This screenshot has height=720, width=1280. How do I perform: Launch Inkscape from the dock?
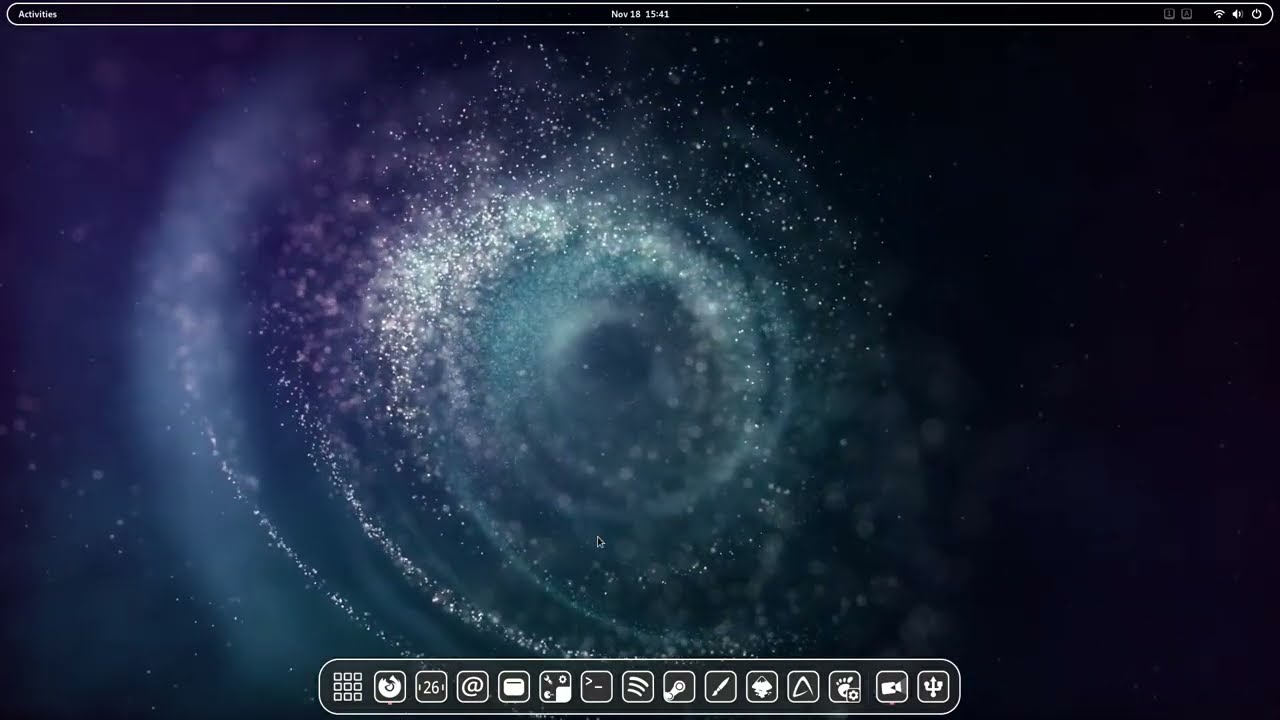762,687
